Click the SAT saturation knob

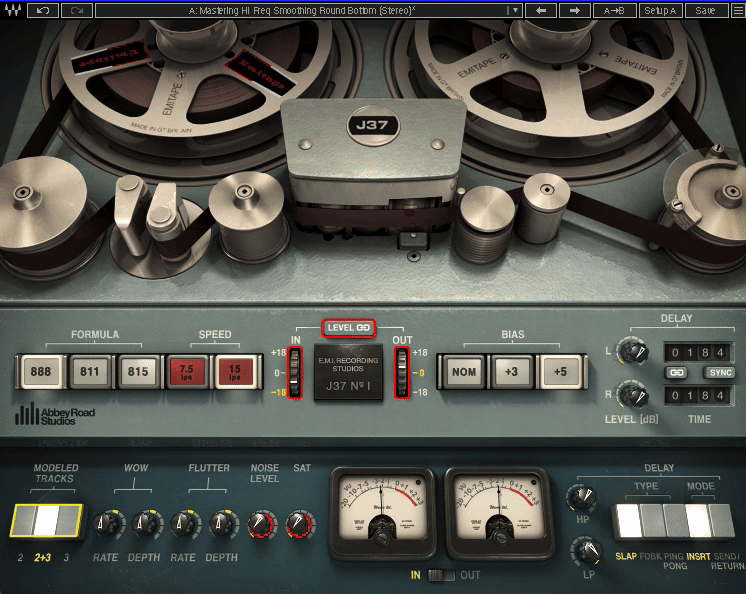click(x=300, y=524)
